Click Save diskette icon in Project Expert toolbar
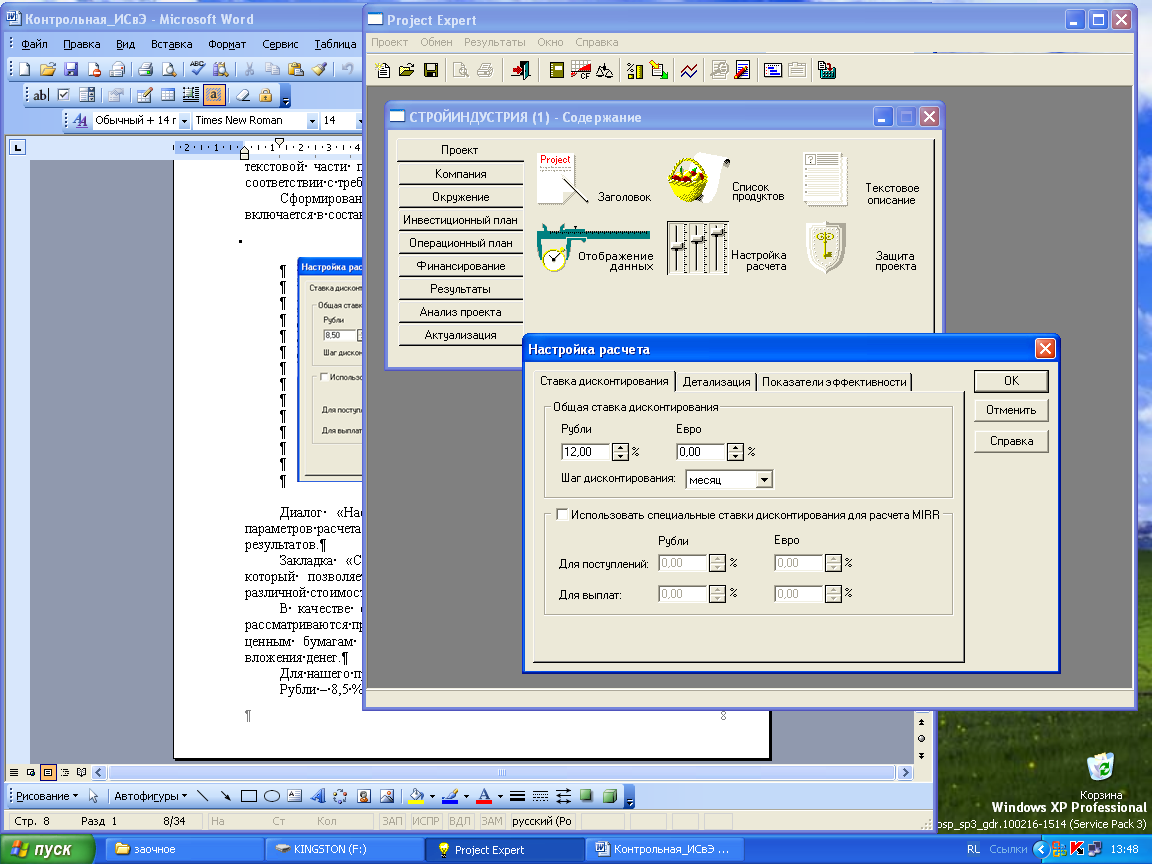Screen dimensions: 1152x864 pyautogui.click(x=431, y=71)
